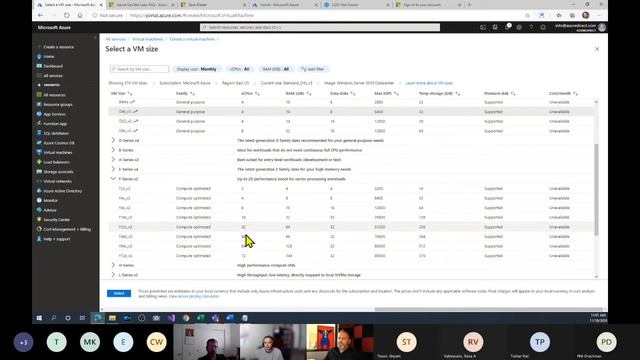Open View Azure pricing calculator link

194,296
